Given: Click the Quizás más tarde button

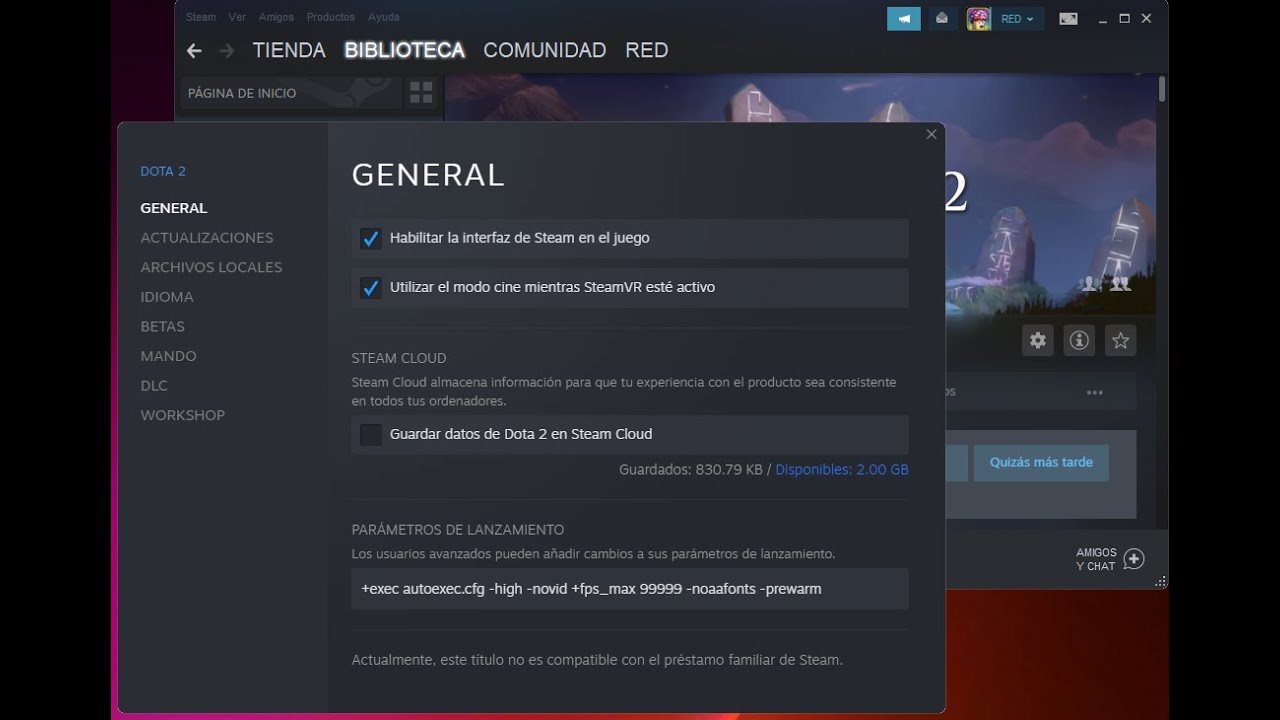Looking at the screenshot, I should [x=1041, y=463].
